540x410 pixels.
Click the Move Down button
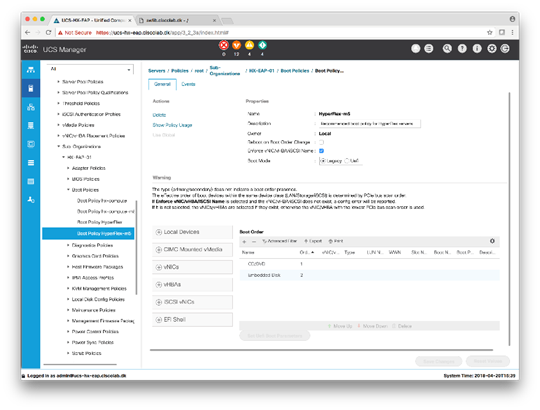(x=373, y=326)
